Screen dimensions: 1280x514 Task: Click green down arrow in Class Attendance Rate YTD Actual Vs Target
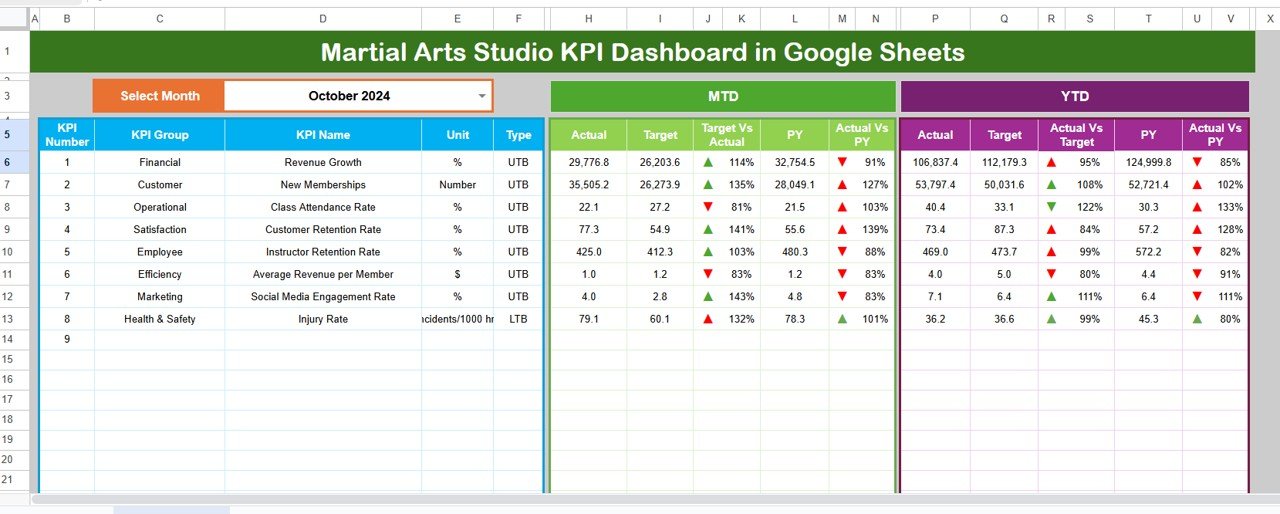pos(1051,207)
